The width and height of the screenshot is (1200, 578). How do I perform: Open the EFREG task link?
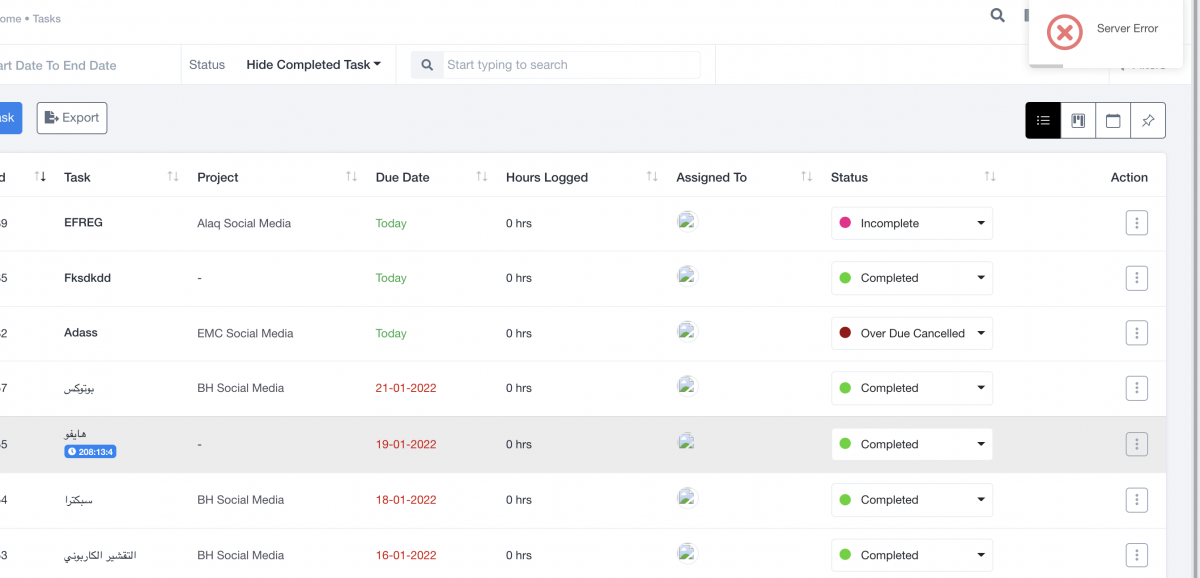pos(83,223)
